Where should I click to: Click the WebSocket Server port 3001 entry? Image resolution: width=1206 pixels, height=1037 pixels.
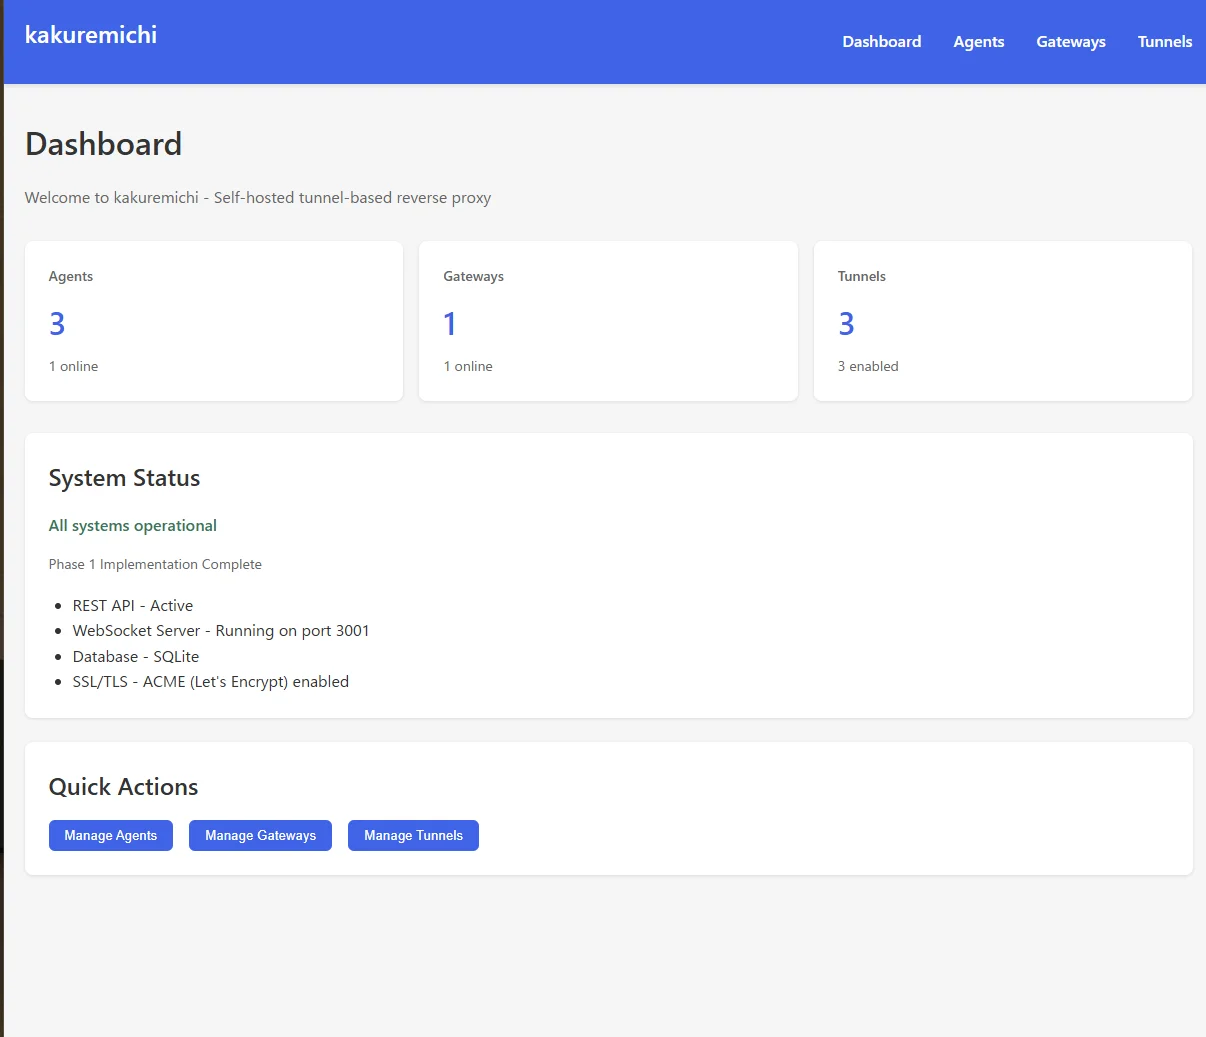(x=221, y=631)
